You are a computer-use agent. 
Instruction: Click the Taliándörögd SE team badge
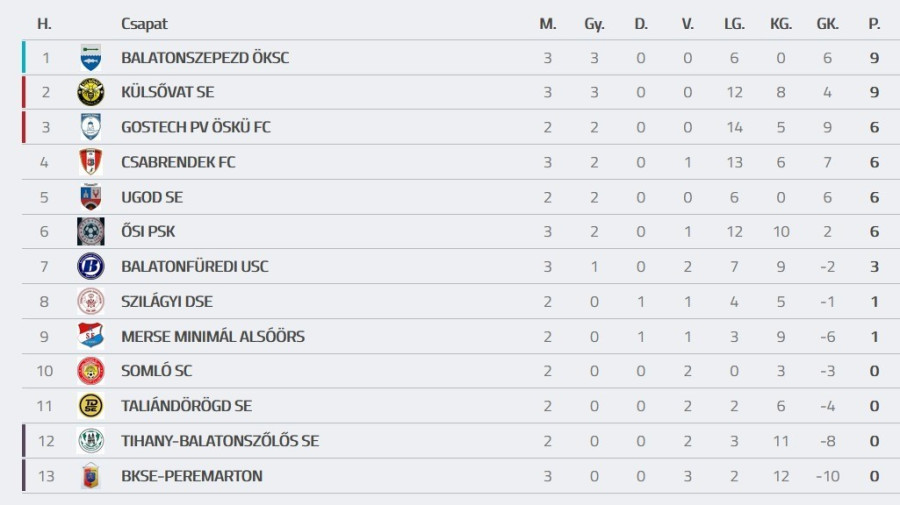(x=91, y=405)
